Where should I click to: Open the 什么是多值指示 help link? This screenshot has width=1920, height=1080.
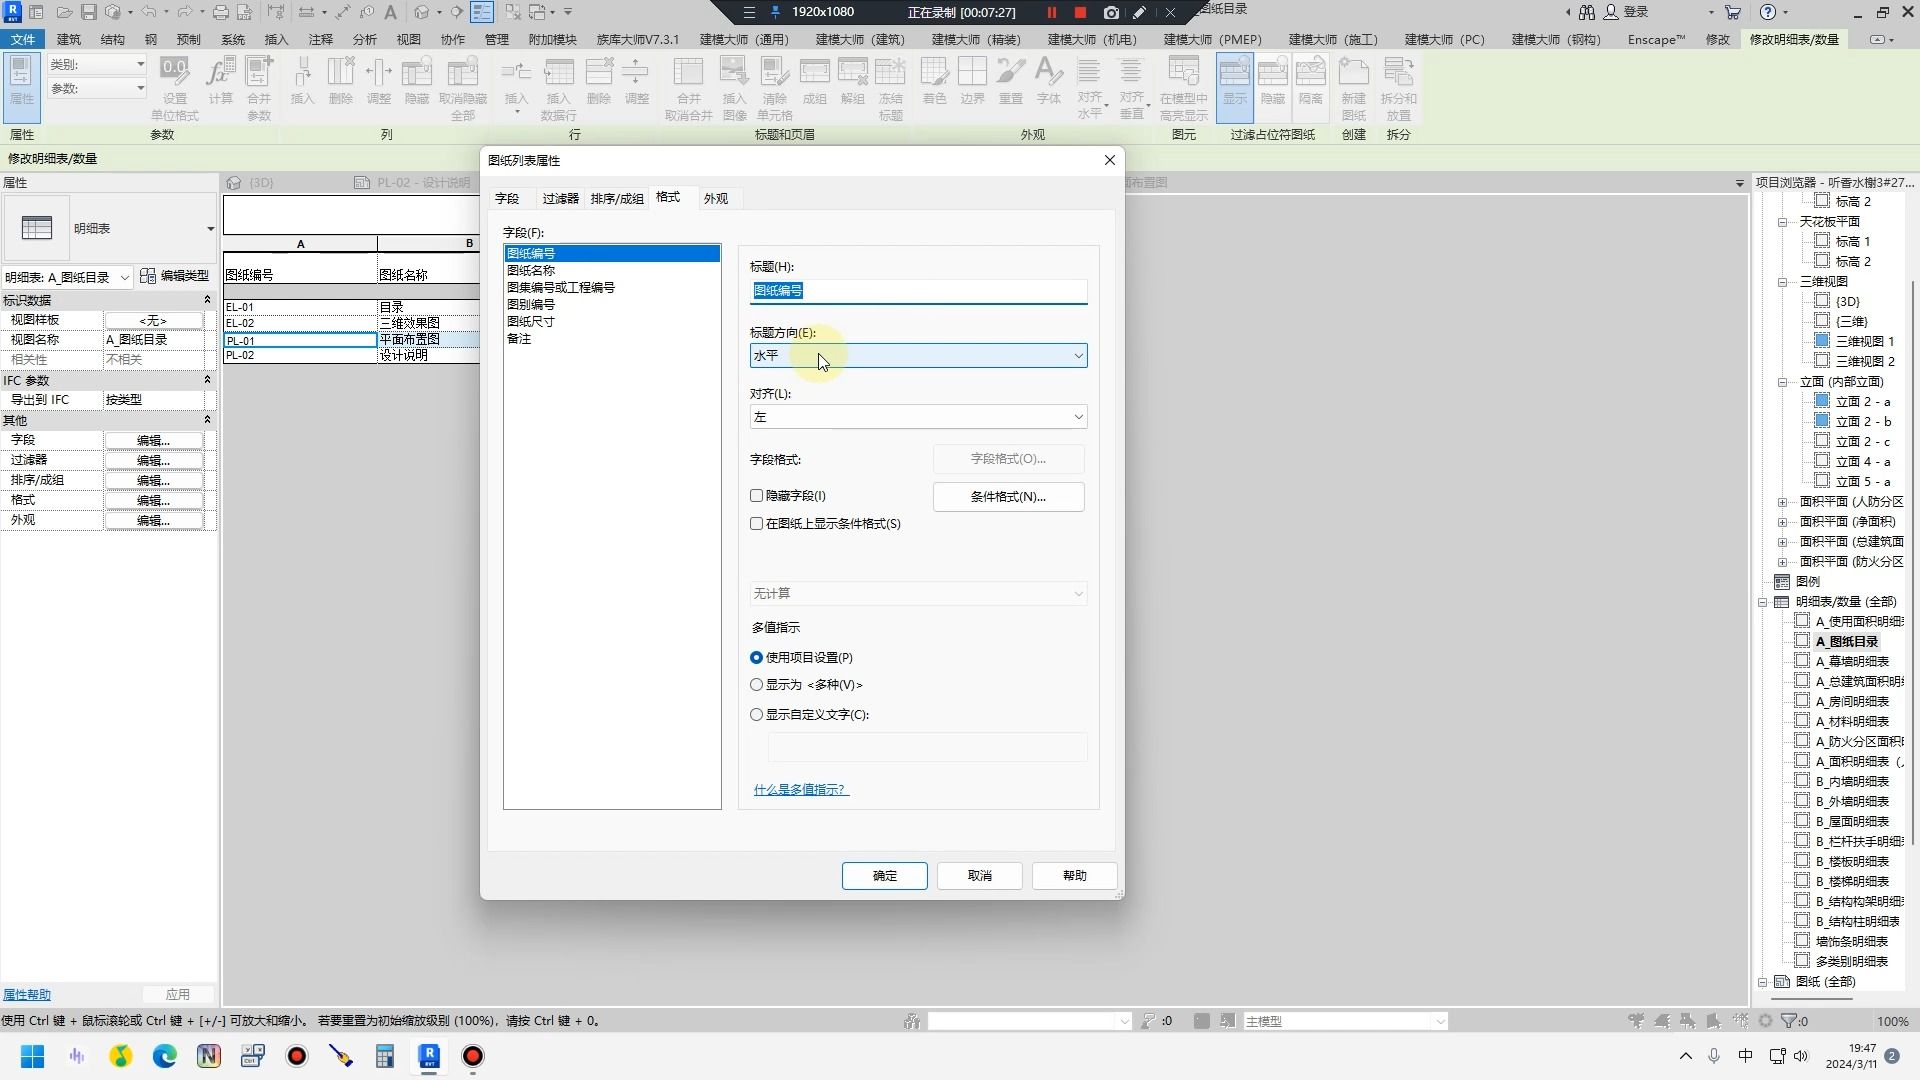[x=801, y=790]
